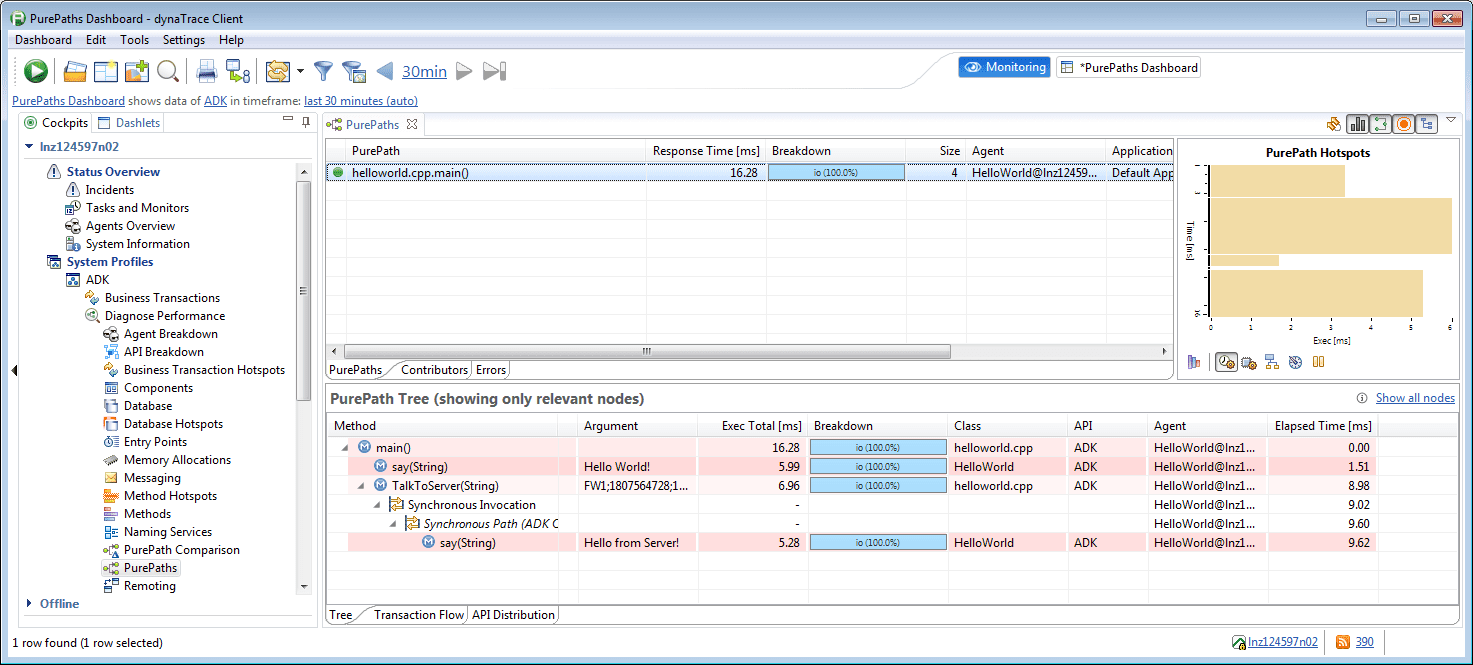Switch to the API Distribution tab
1473x665 pixels.
point(513,615)
